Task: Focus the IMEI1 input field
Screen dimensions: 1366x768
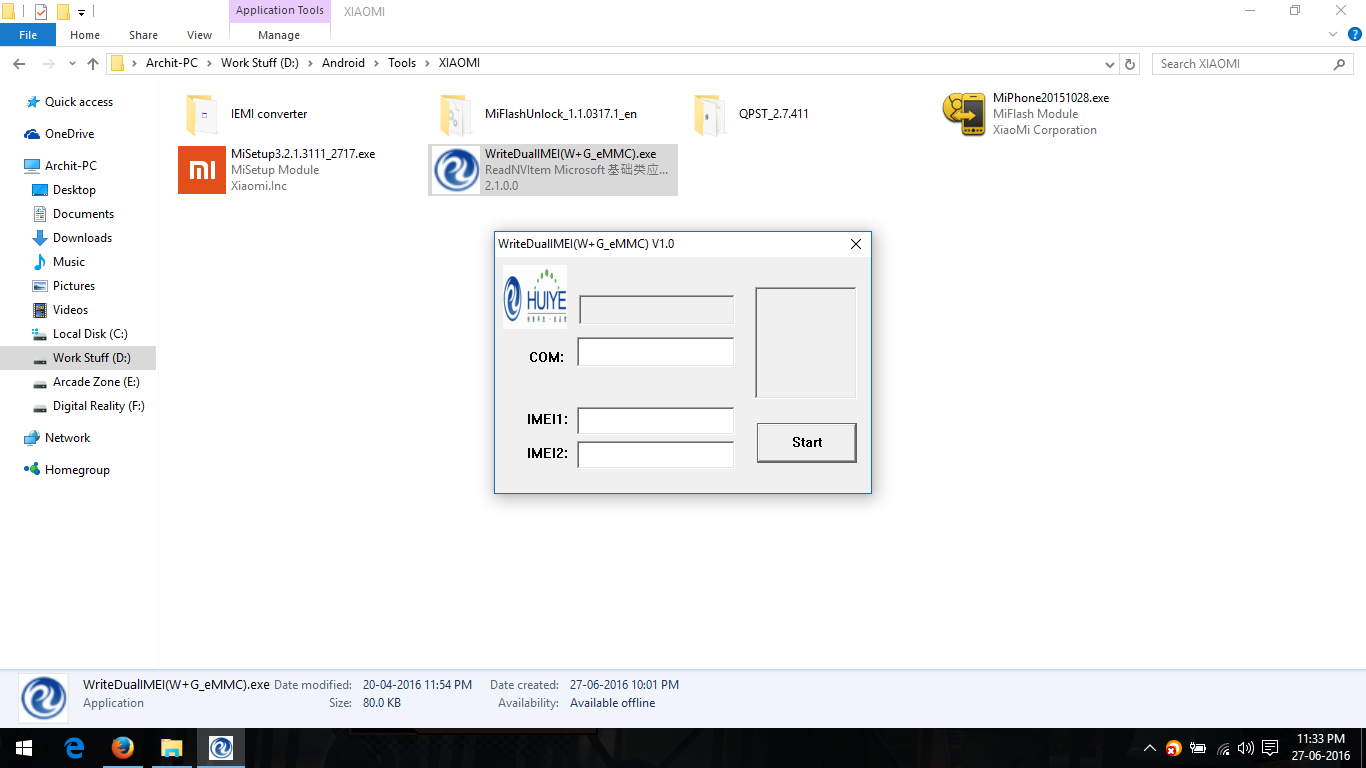Action: click(656, 421)
